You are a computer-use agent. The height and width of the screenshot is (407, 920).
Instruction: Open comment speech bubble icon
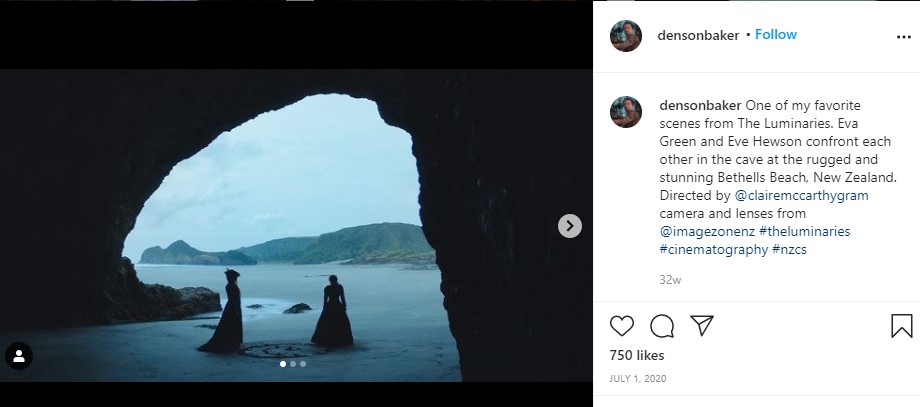pos(662,326)
